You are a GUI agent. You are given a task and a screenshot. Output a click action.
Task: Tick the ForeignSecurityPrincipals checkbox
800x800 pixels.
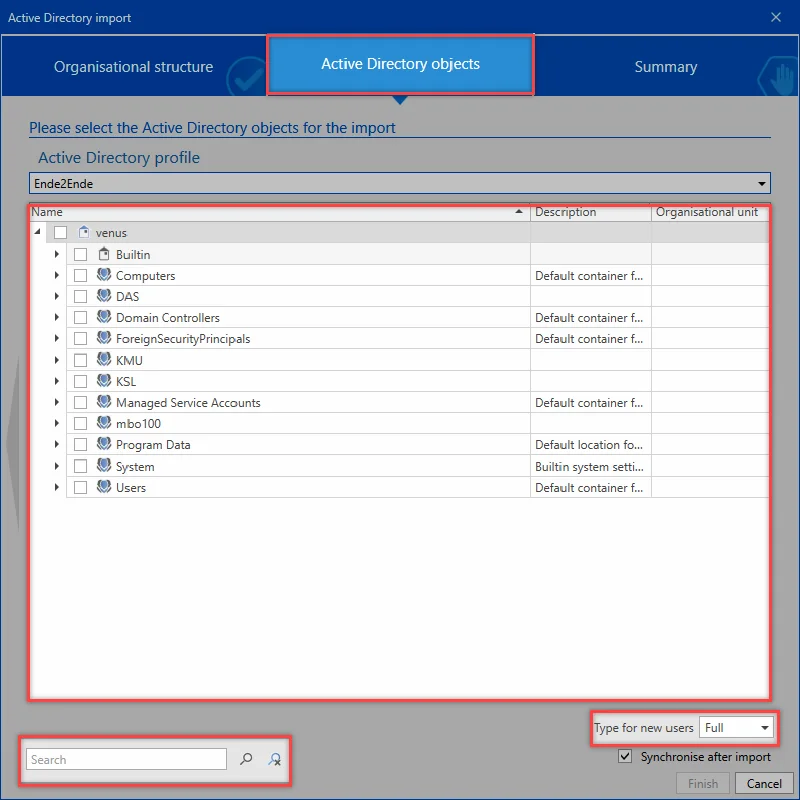80,339
